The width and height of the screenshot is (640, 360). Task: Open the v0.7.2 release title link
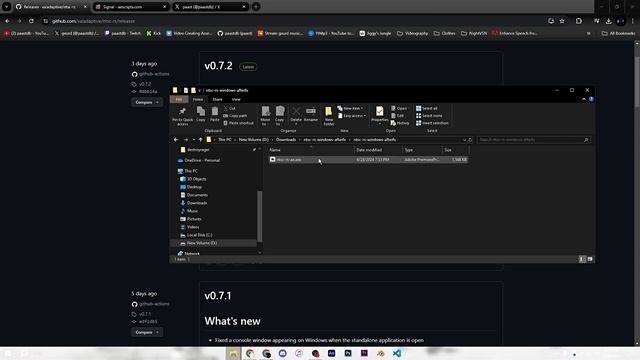218,66
